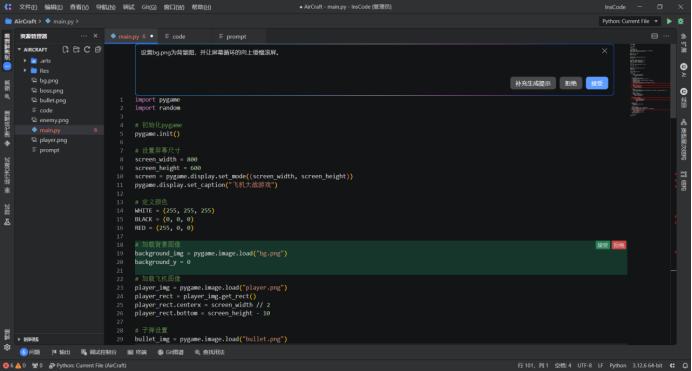Click the green Run button
Screen dimensions: 692x371
pyautogui.click(x=669, y=21)
